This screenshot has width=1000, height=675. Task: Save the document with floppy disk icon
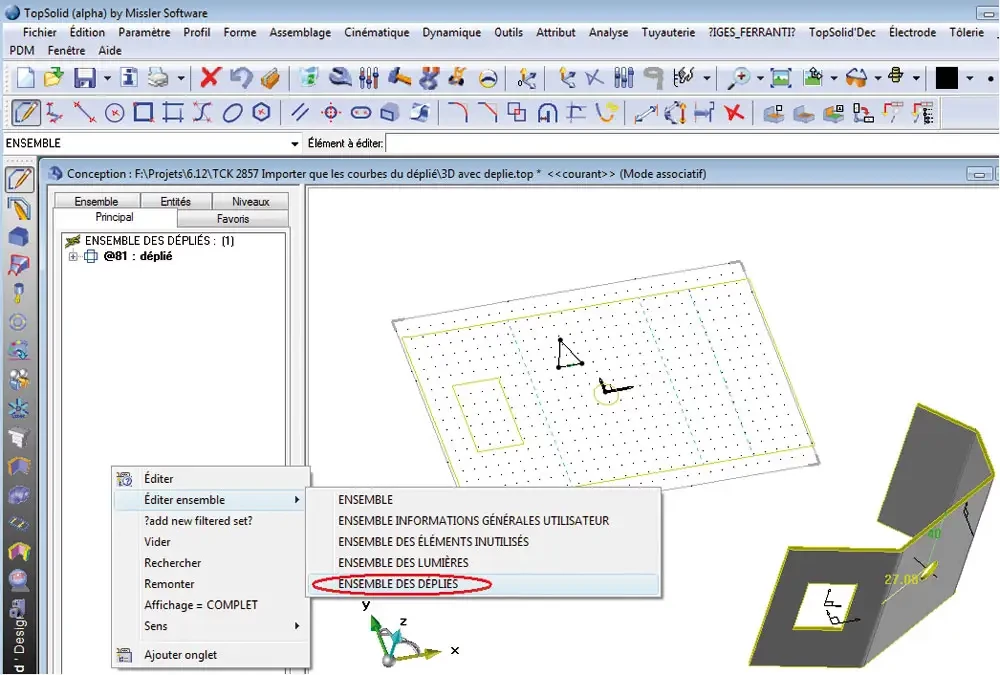point(84,78)
